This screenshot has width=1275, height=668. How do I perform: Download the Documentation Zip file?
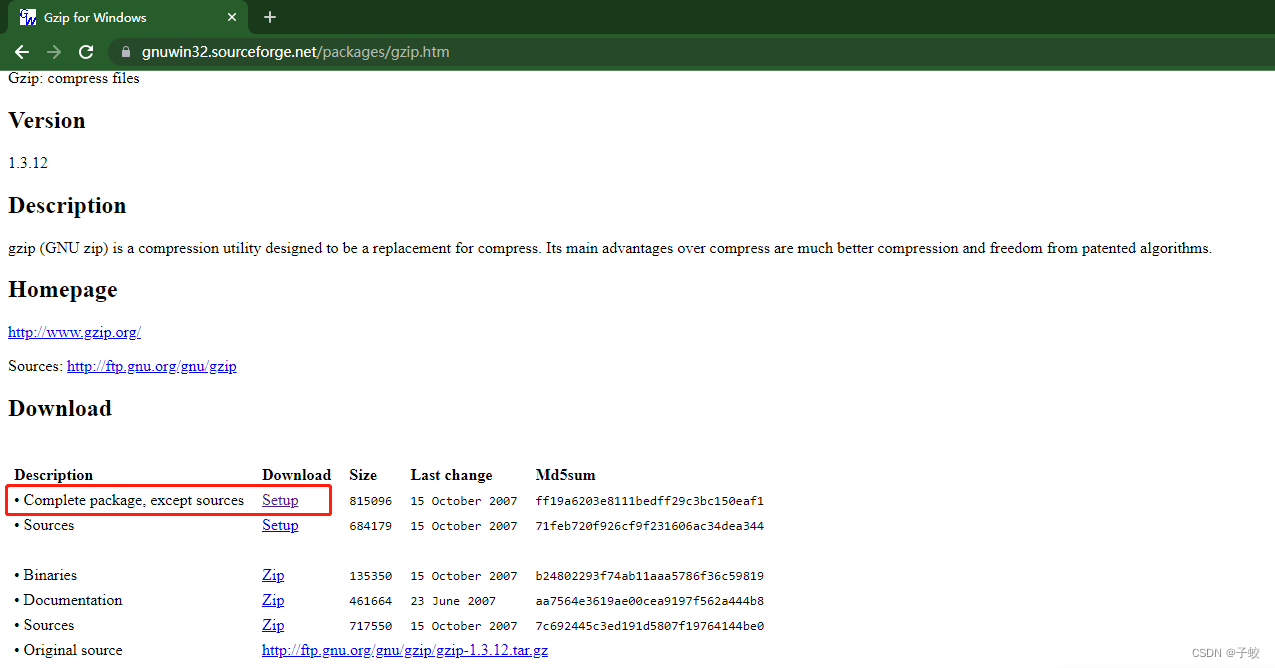coord(273,600)
